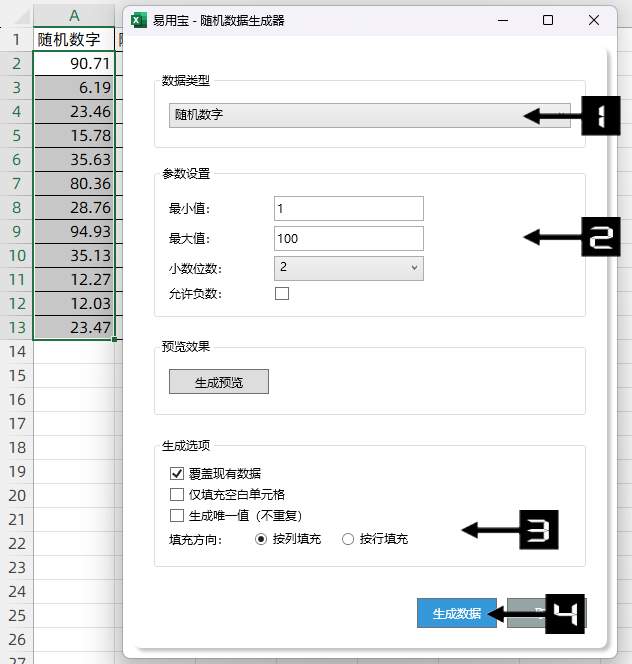This screenshot has height=664, width=632.
Task: Expand the 小数位数 combo box
Action: pyautogui.click(x=348, y=268)
